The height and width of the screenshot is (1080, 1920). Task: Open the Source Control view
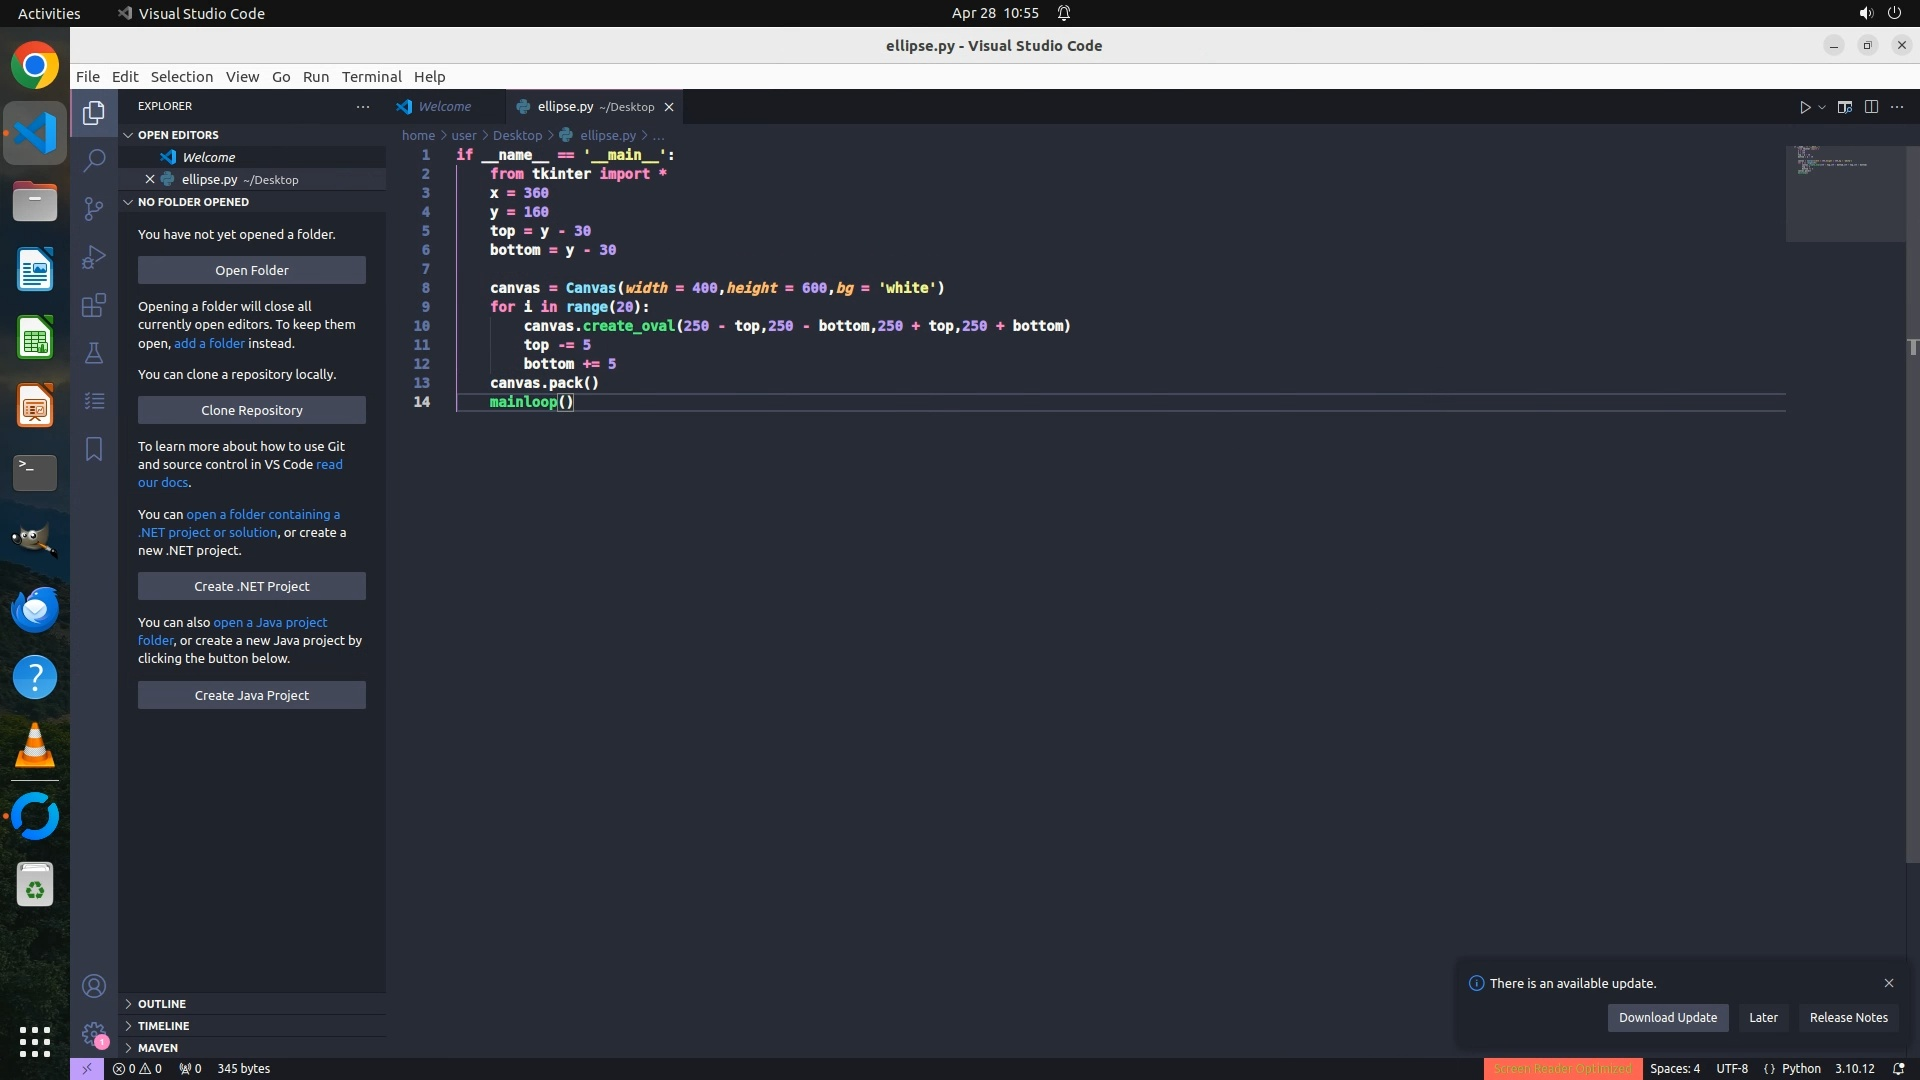click(94, 208)
